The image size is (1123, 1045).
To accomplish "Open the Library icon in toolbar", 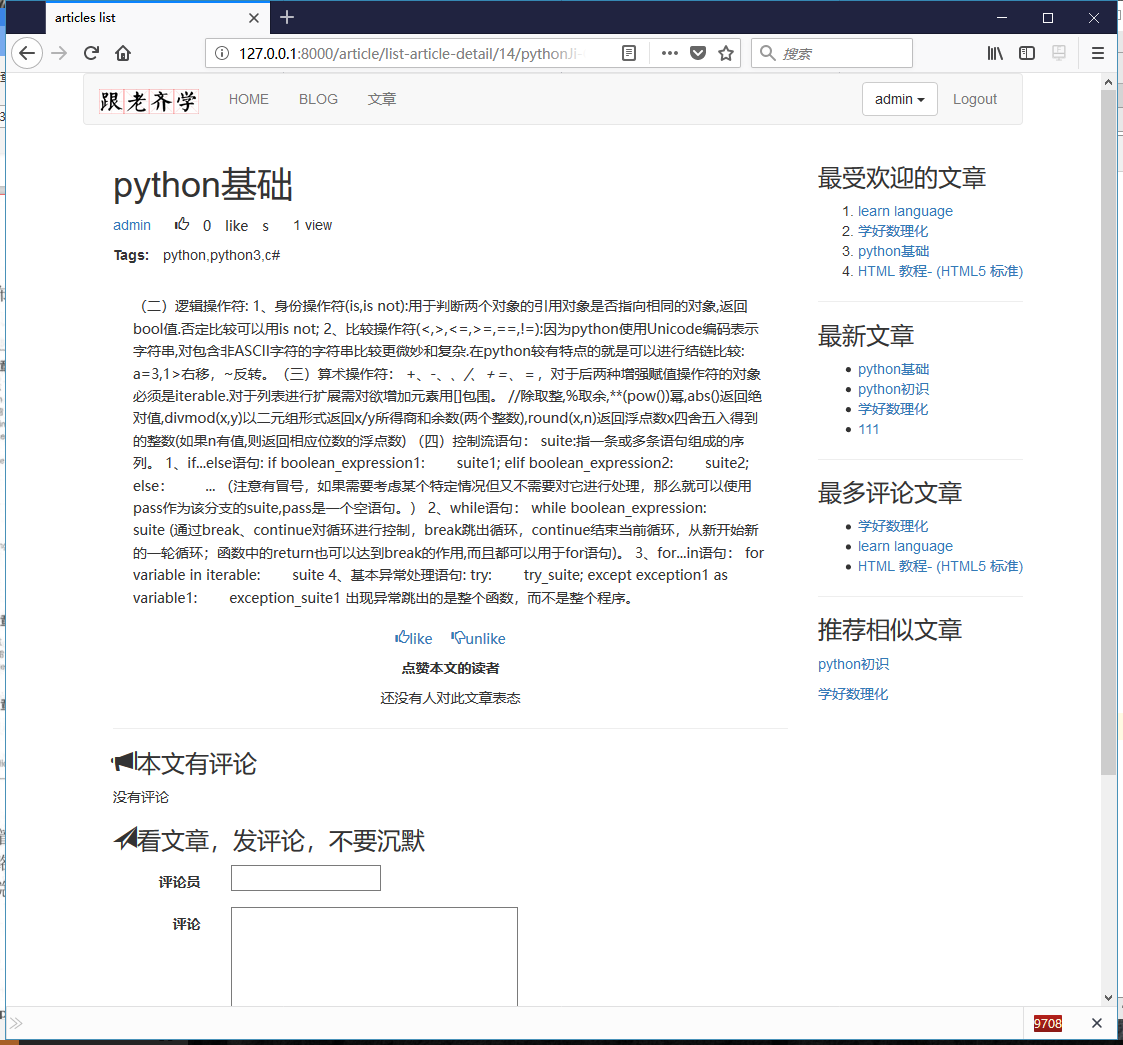I will click(x=995, y=53).
